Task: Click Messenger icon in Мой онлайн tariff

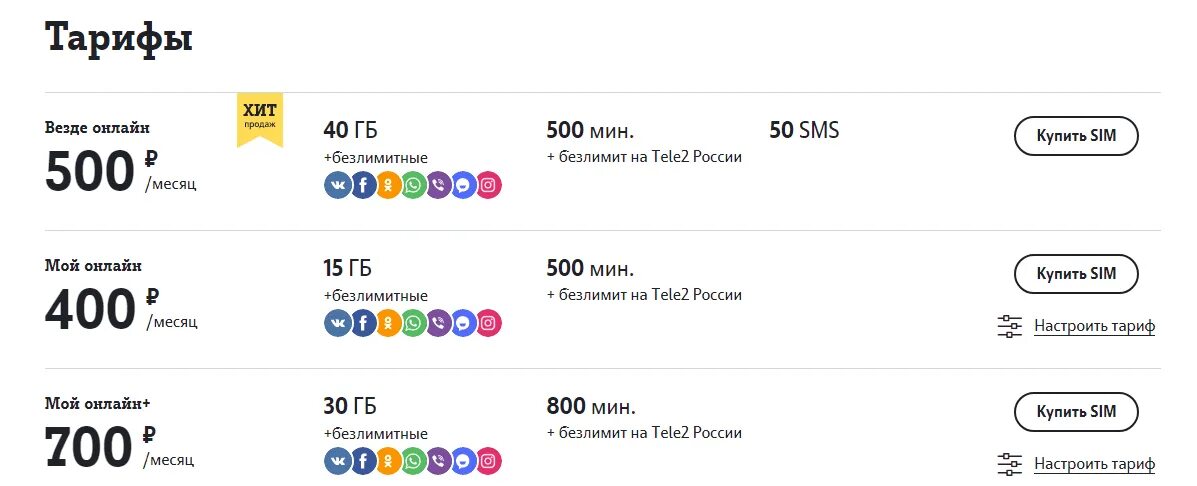Action: [463, 323]
